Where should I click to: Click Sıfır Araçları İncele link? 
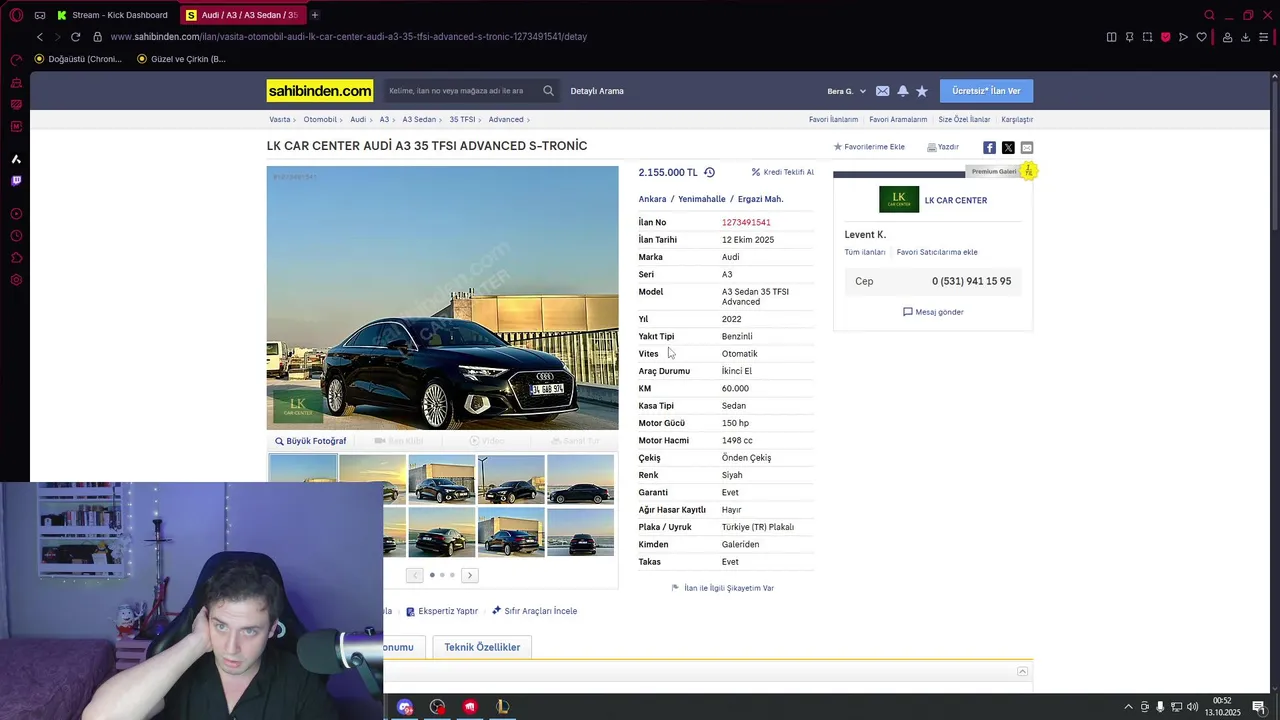pos(534,611)
